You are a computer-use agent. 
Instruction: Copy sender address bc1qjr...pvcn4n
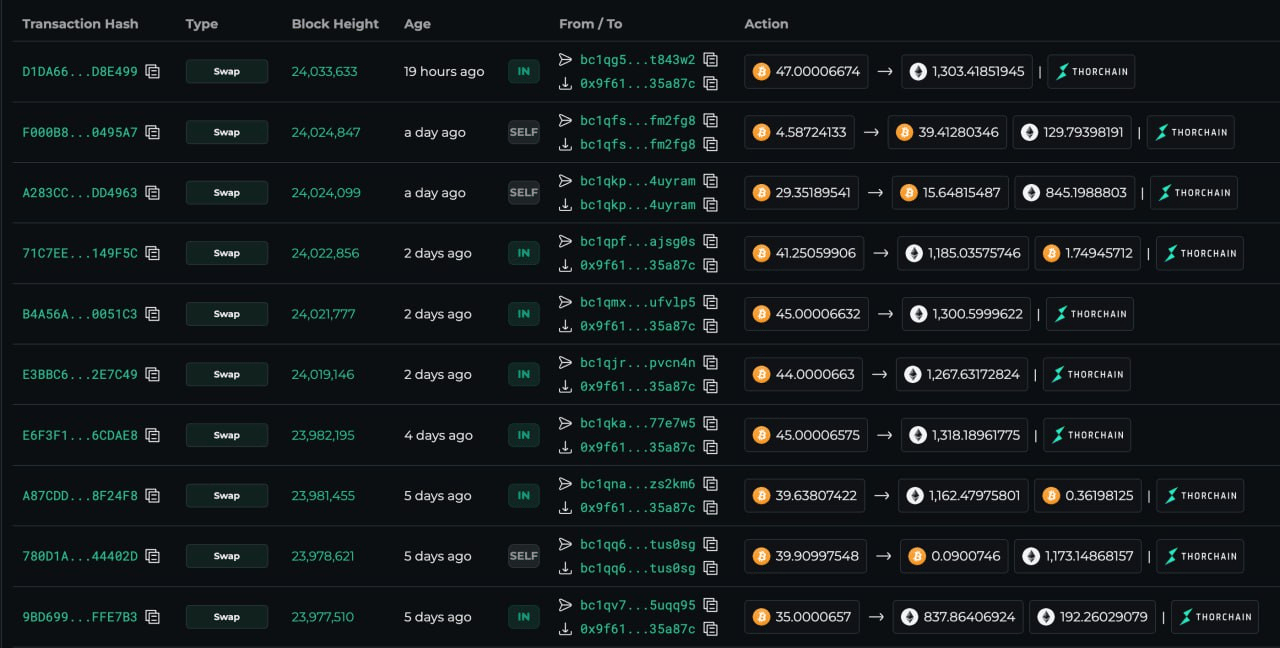710,362
